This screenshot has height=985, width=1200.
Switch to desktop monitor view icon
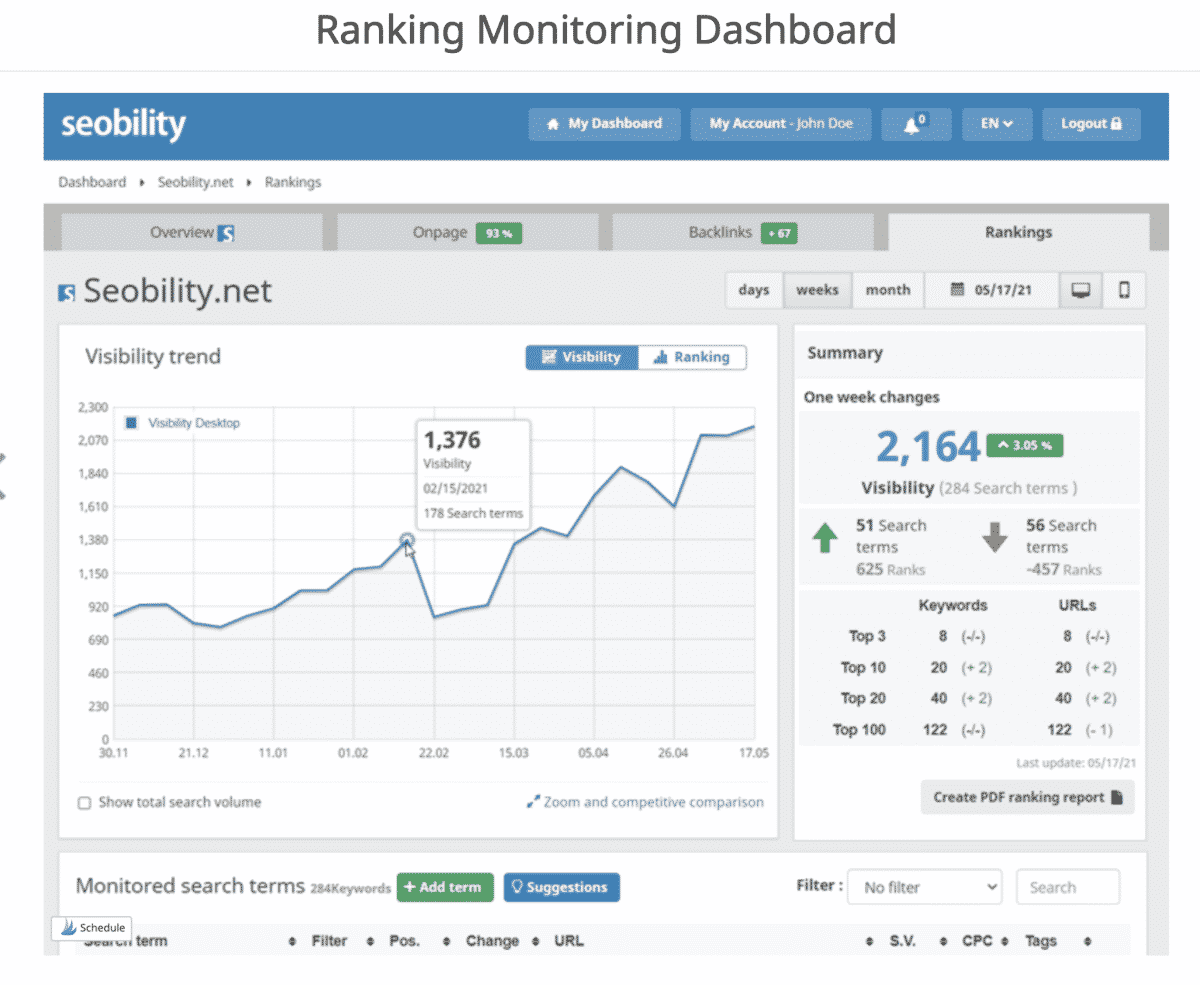coord(1080,290)
